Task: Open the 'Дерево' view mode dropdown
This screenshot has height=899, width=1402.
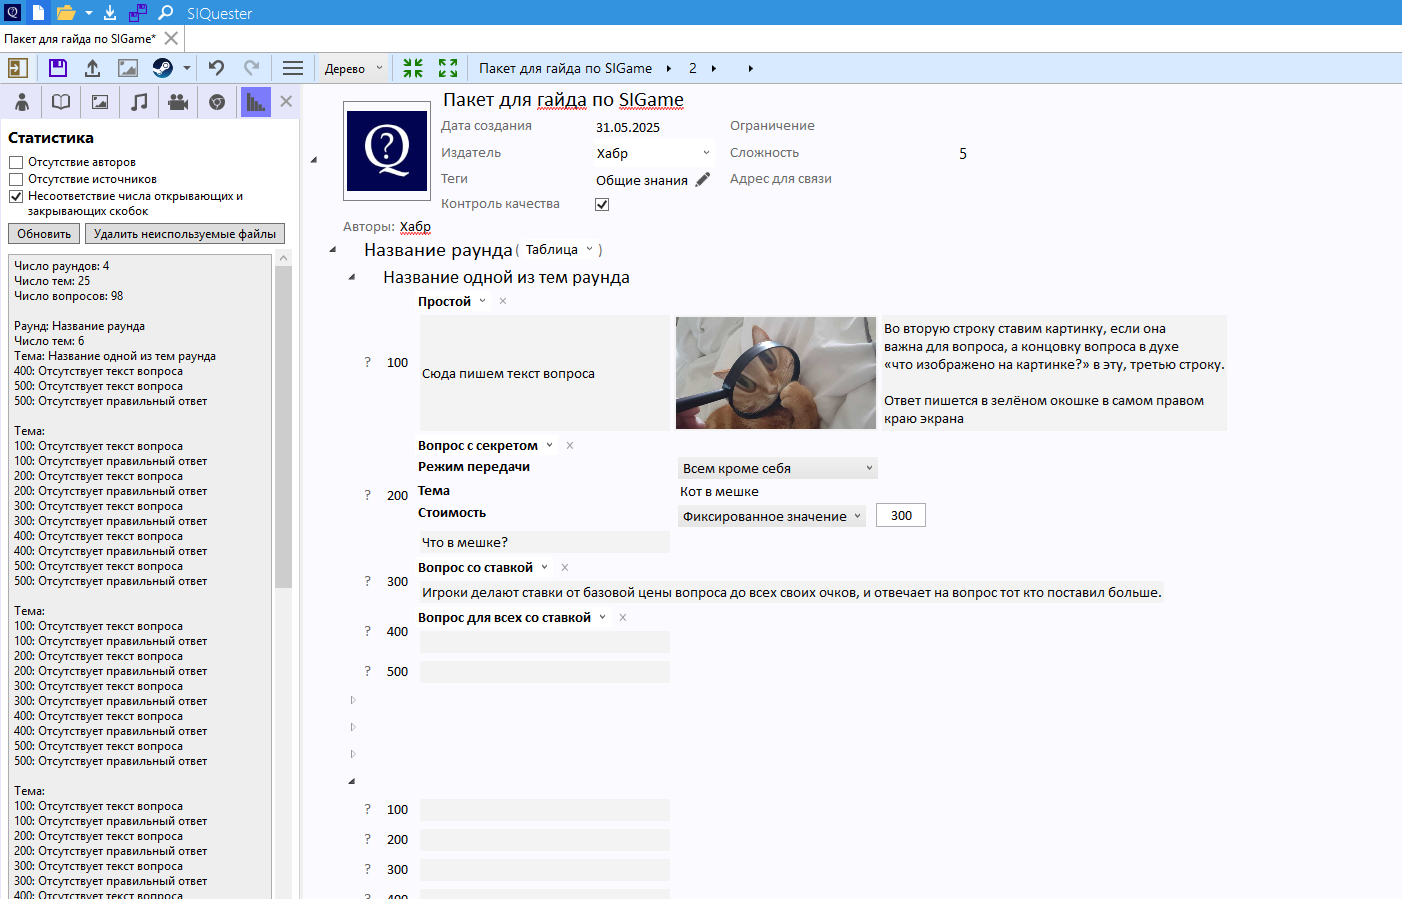Action: 354,68
